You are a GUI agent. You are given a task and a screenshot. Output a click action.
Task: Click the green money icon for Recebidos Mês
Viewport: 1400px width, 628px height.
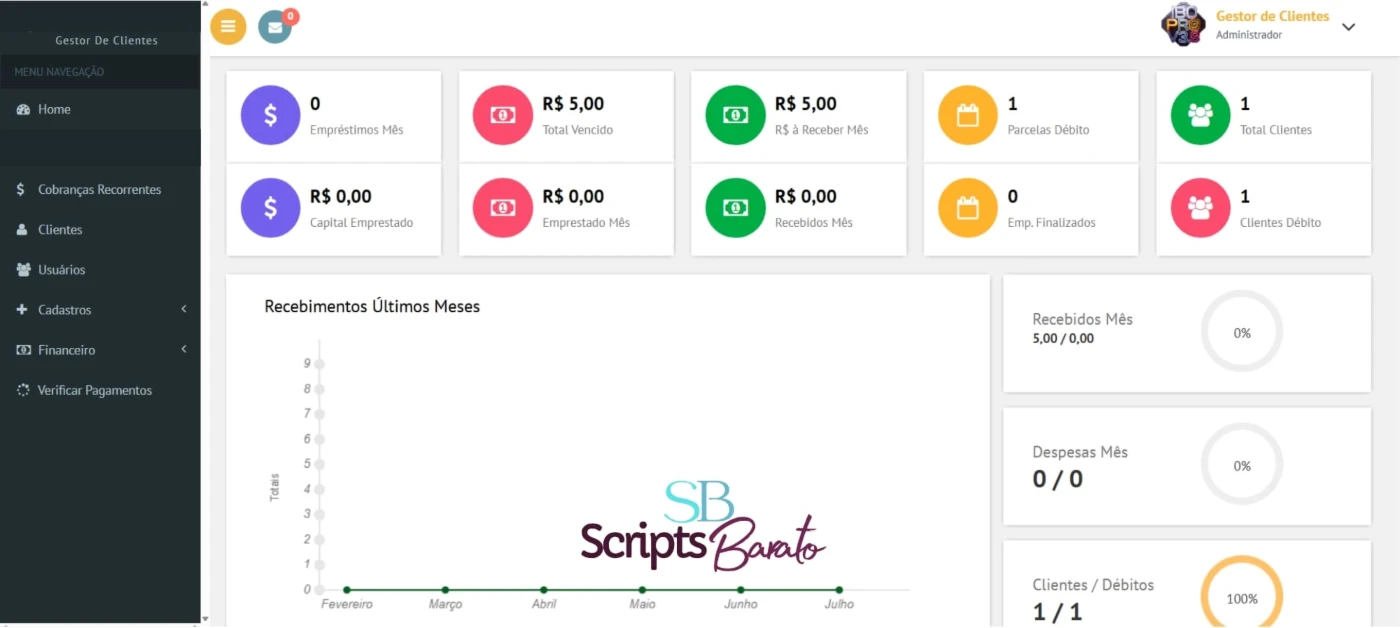coord(735,208)
